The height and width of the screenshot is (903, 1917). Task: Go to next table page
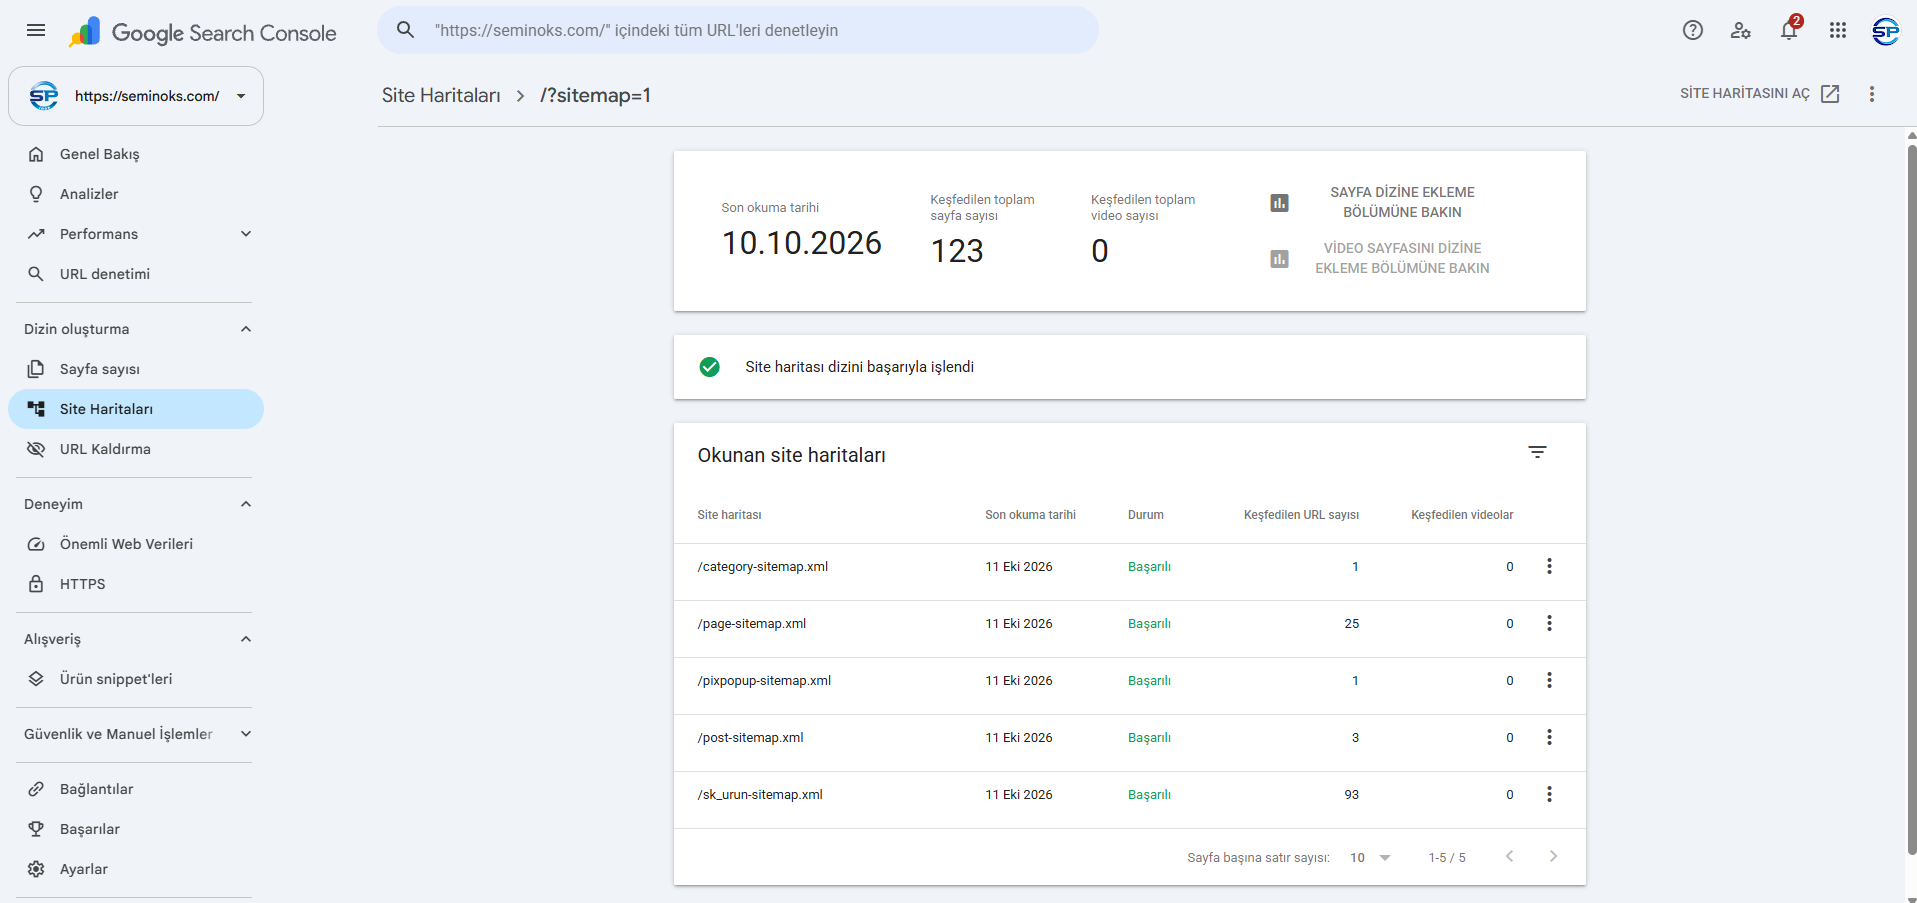[1553, 856]
